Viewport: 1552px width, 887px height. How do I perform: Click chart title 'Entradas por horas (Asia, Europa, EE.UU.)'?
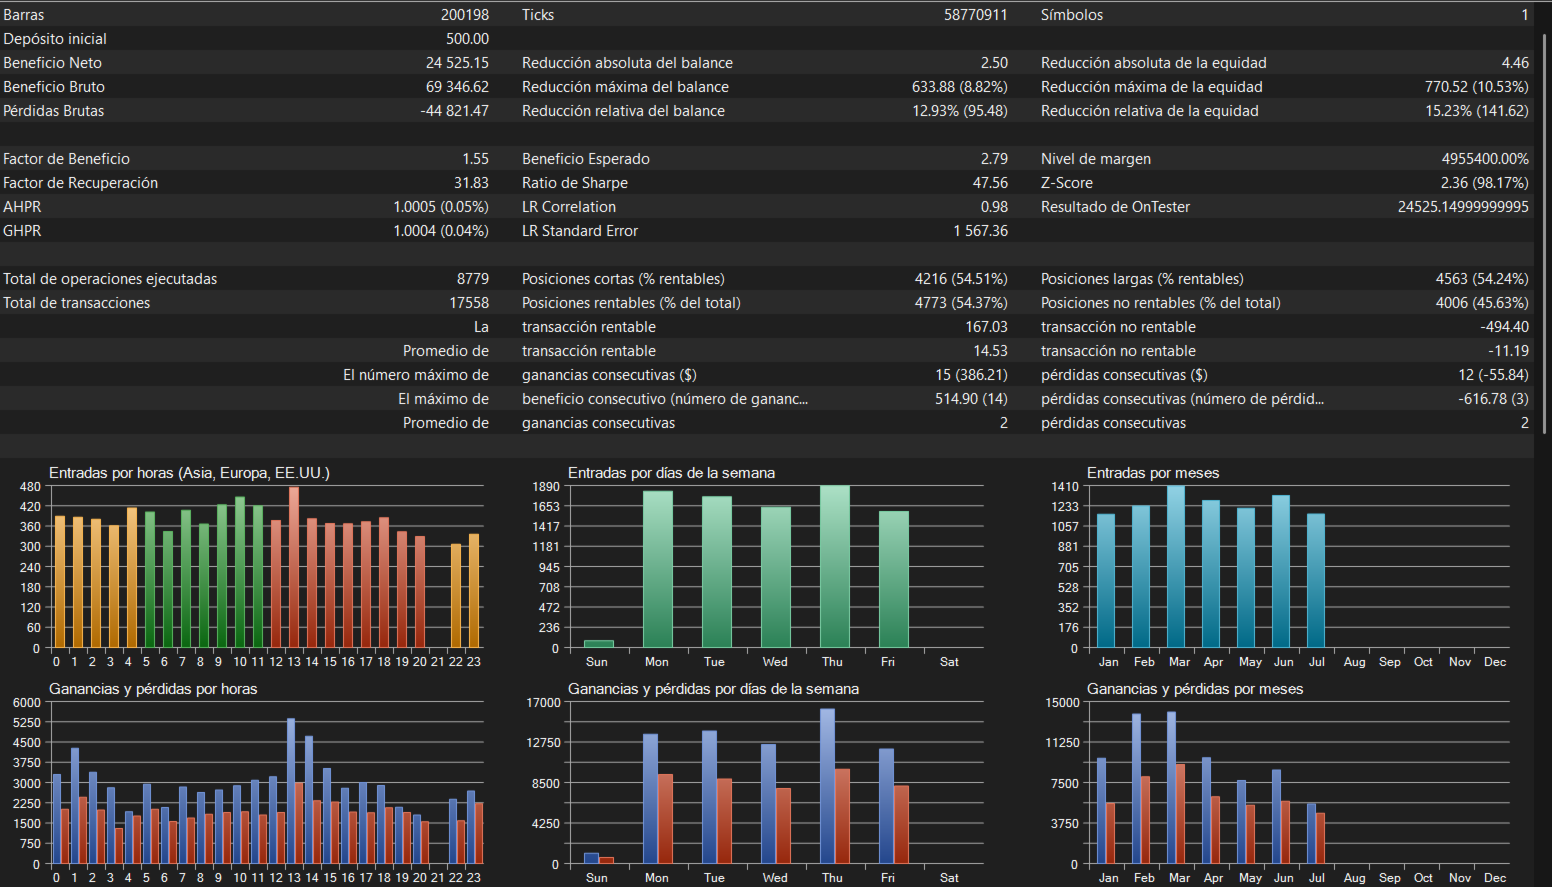pos(189,473)
